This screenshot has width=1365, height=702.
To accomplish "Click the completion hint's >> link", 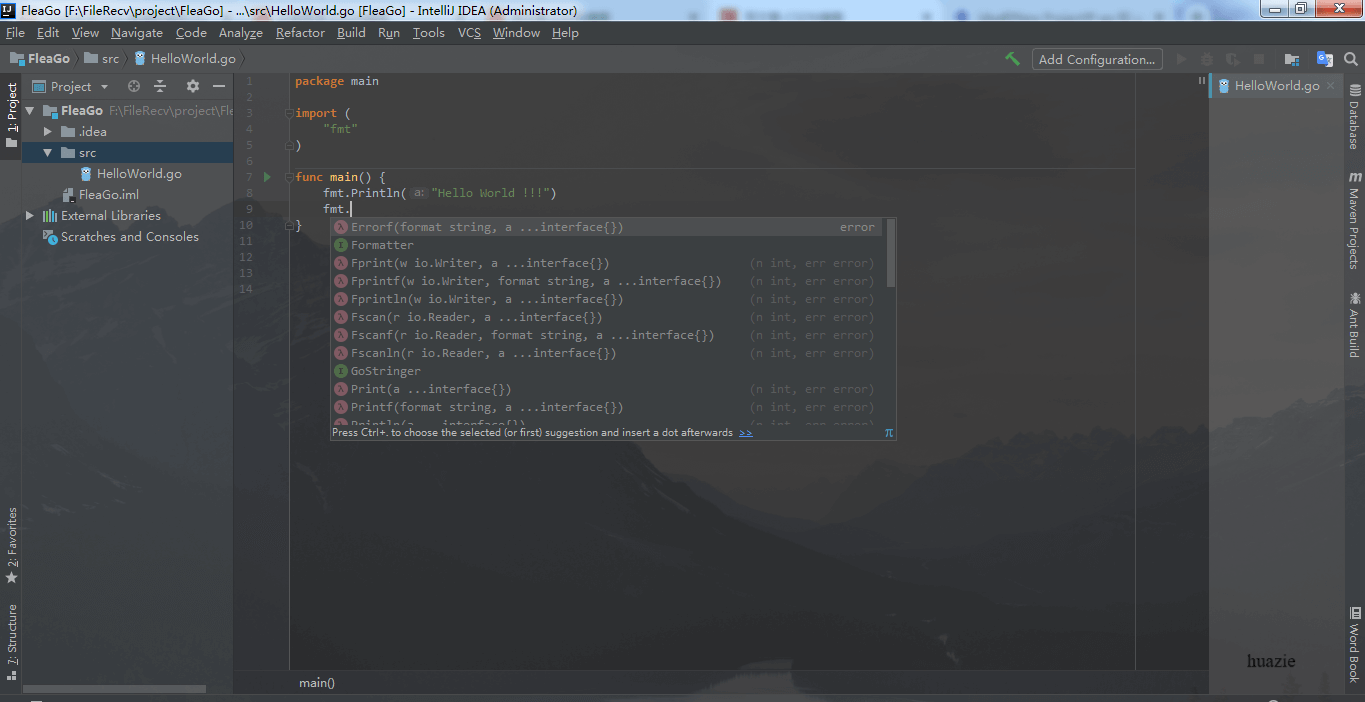I will [x=745, y=433].
